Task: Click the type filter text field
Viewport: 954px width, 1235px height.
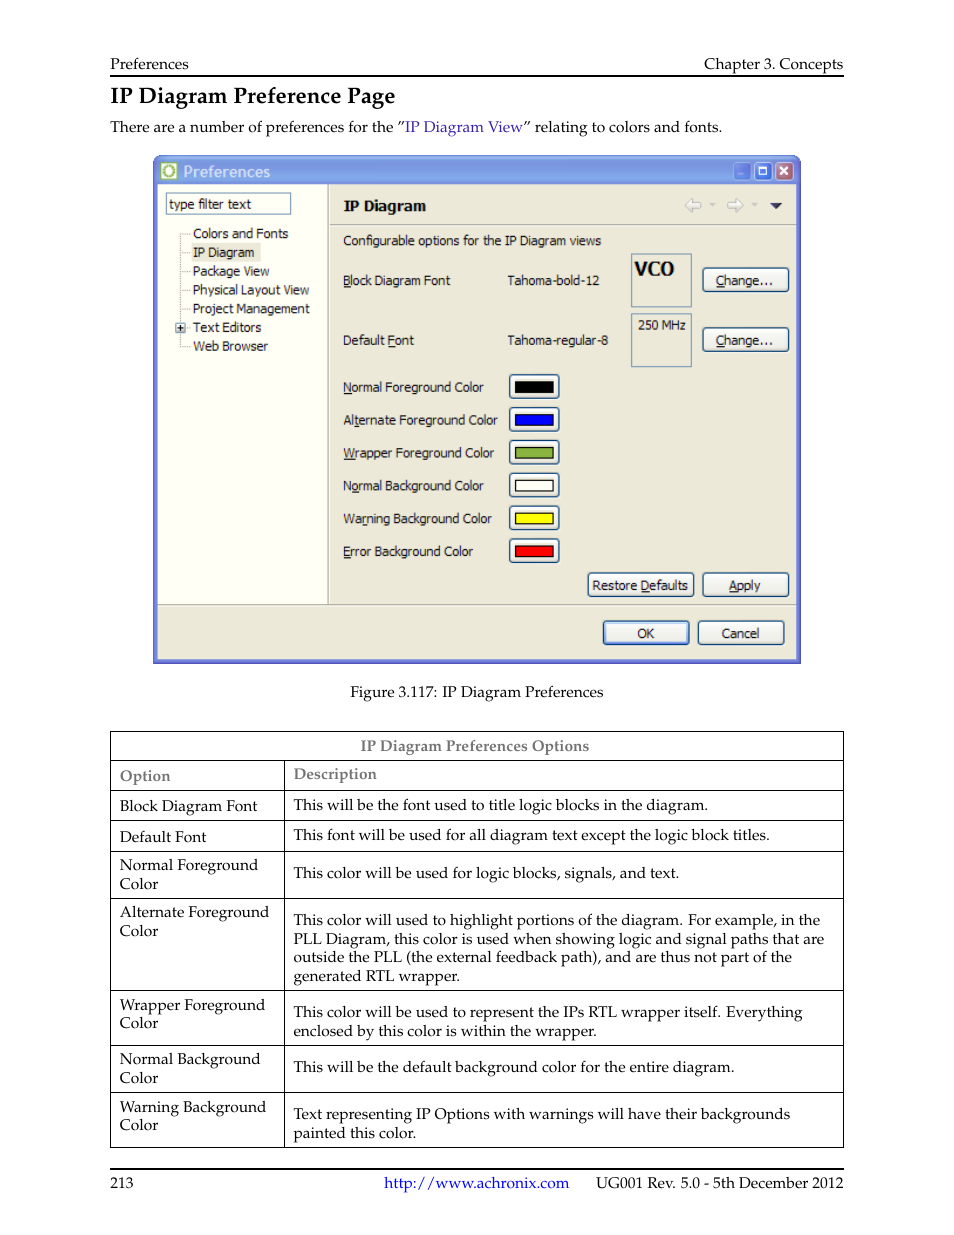Action: 227,203
